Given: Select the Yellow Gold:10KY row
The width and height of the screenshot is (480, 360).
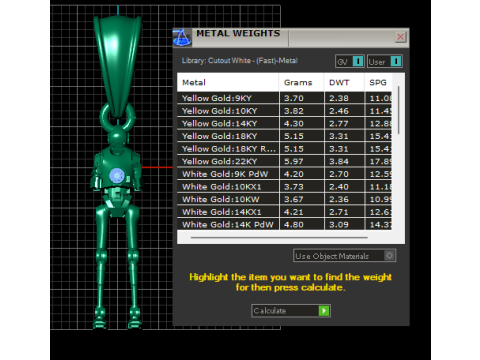Looking at the screenshot, I should click(x=284, y=111).
